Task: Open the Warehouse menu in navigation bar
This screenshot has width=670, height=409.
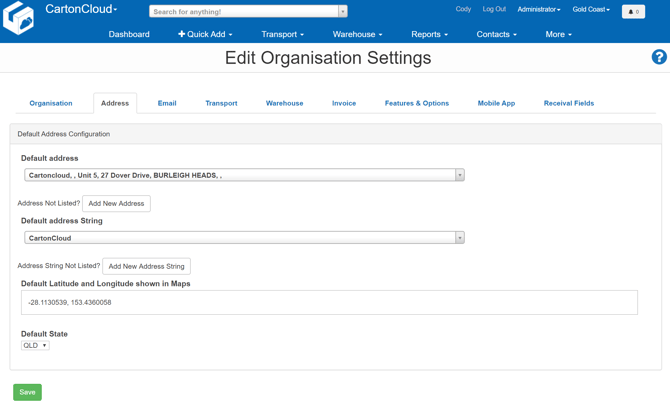Action: click(357, 34)
